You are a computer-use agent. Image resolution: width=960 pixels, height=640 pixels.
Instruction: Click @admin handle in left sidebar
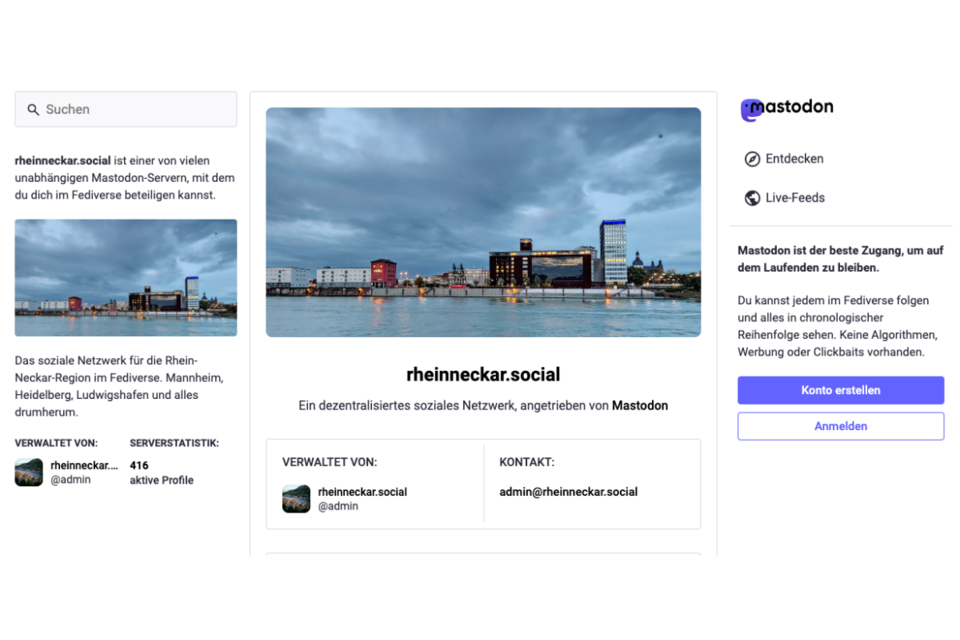click(70, 480)
